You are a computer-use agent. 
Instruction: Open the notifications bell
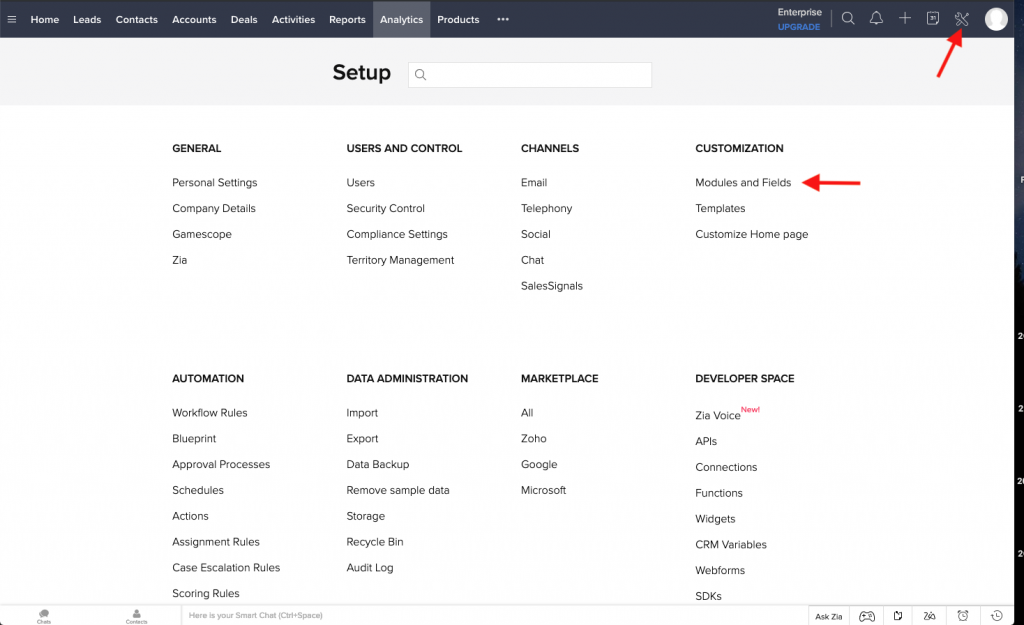877,18
